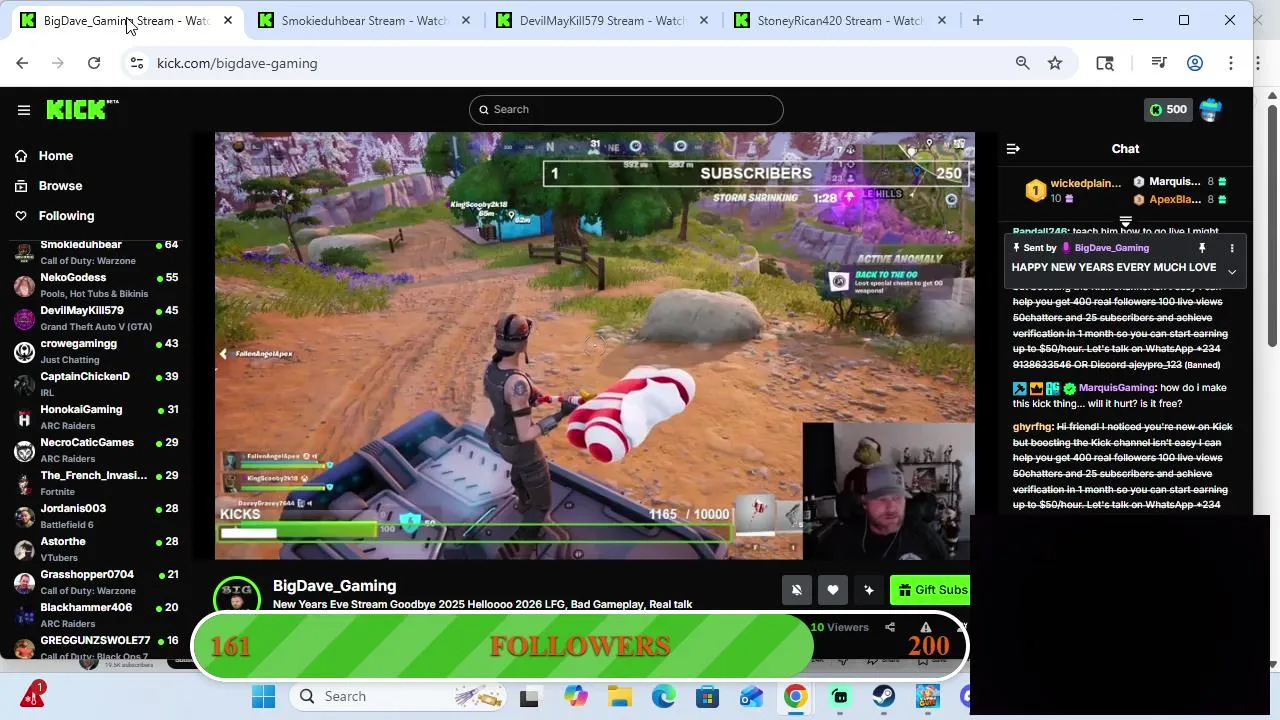Open HonokaiGaming channel in sidebar
The height and width of the screenshot is (720, 1280).
point(95,417)
